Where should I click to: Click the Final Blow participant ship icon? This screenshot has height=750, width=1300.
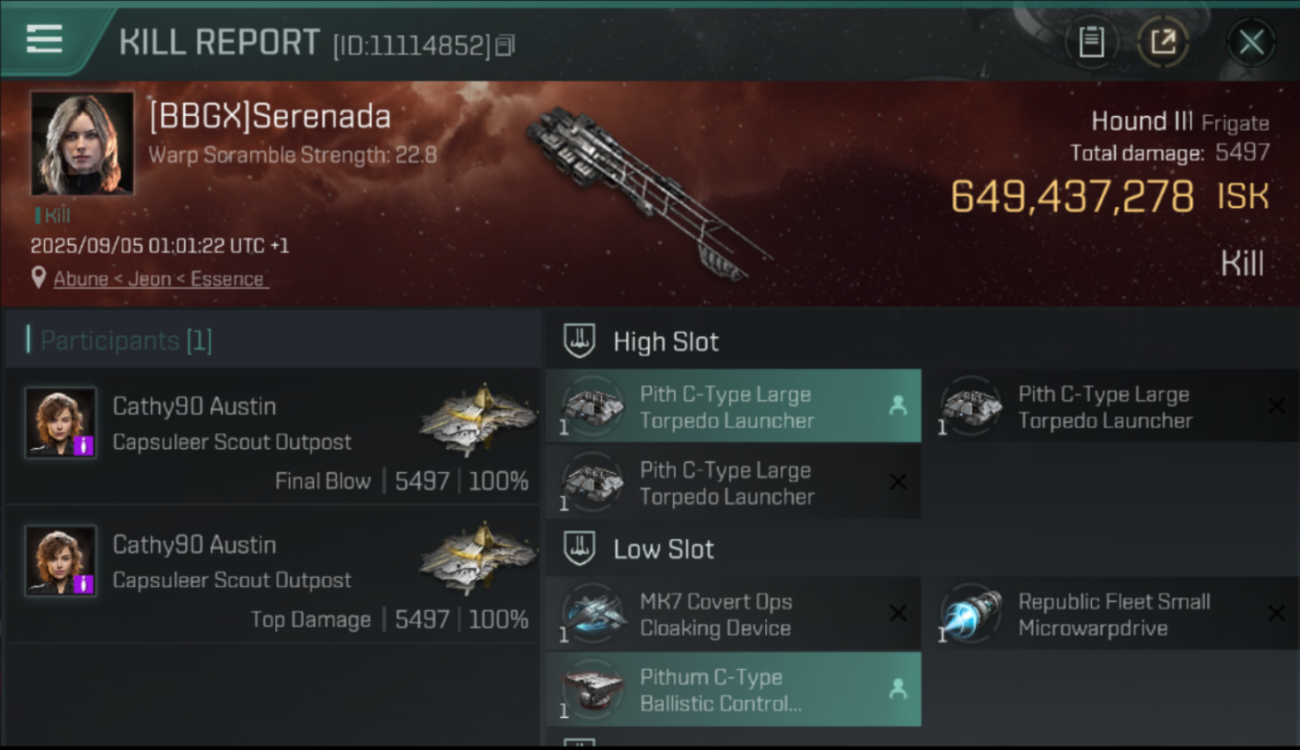point(478,421)
